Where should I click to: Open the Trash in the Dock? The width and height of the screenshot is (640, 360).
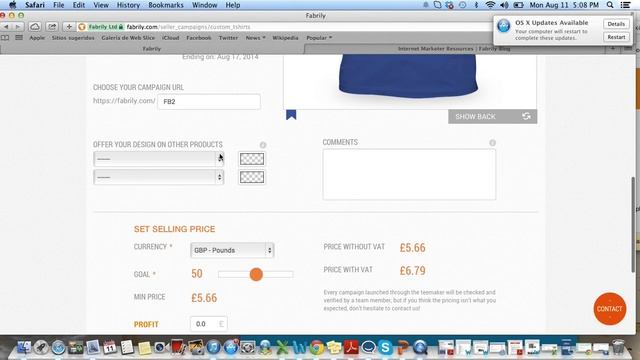pos(618,347)
